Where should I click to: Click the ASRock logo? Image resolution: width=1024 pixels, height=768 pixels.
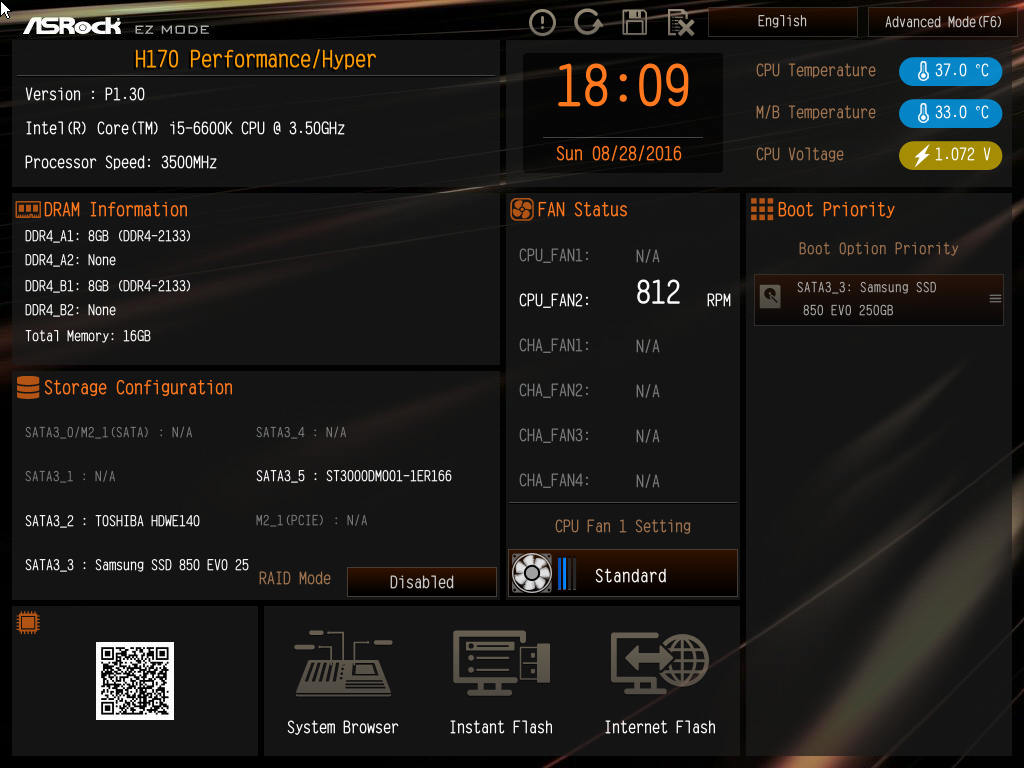click(72, 26)
